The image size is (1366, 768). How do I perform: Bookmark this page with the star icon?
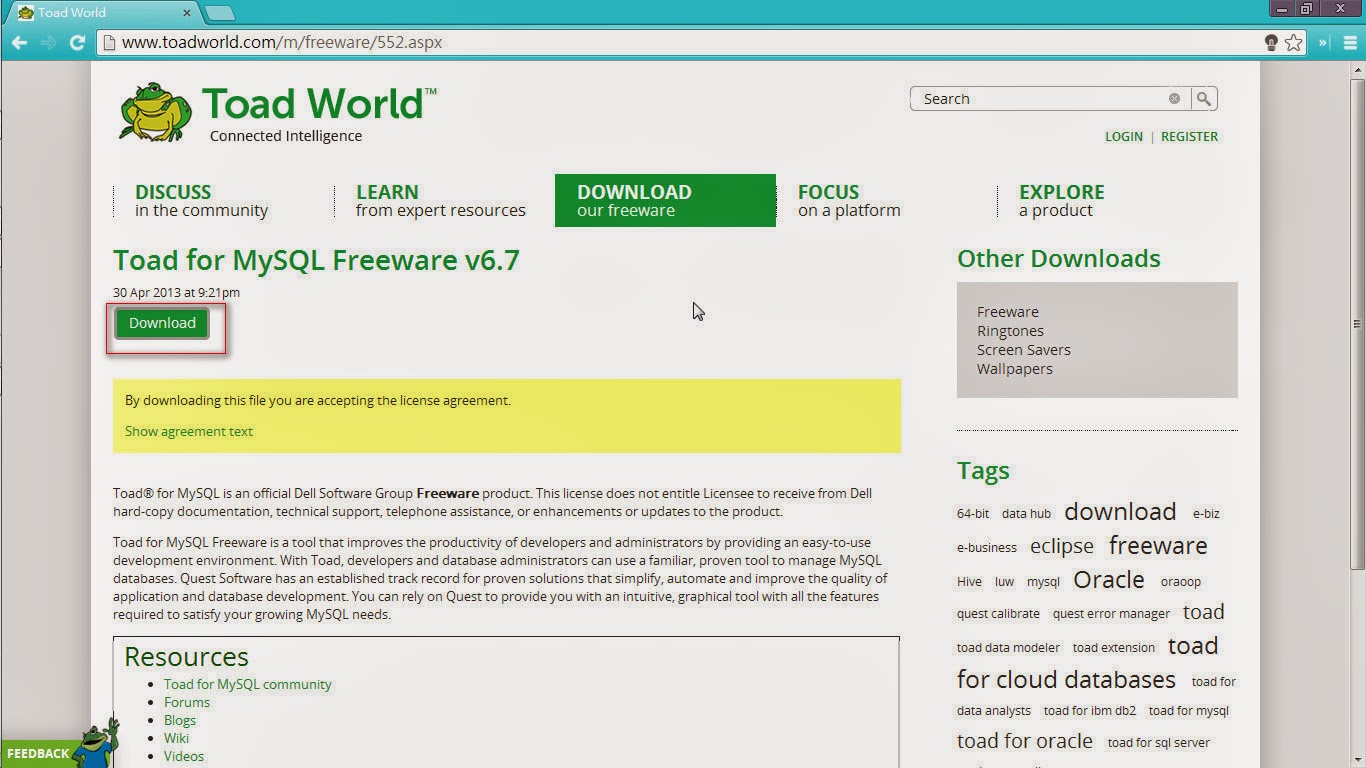point(1294,43)
